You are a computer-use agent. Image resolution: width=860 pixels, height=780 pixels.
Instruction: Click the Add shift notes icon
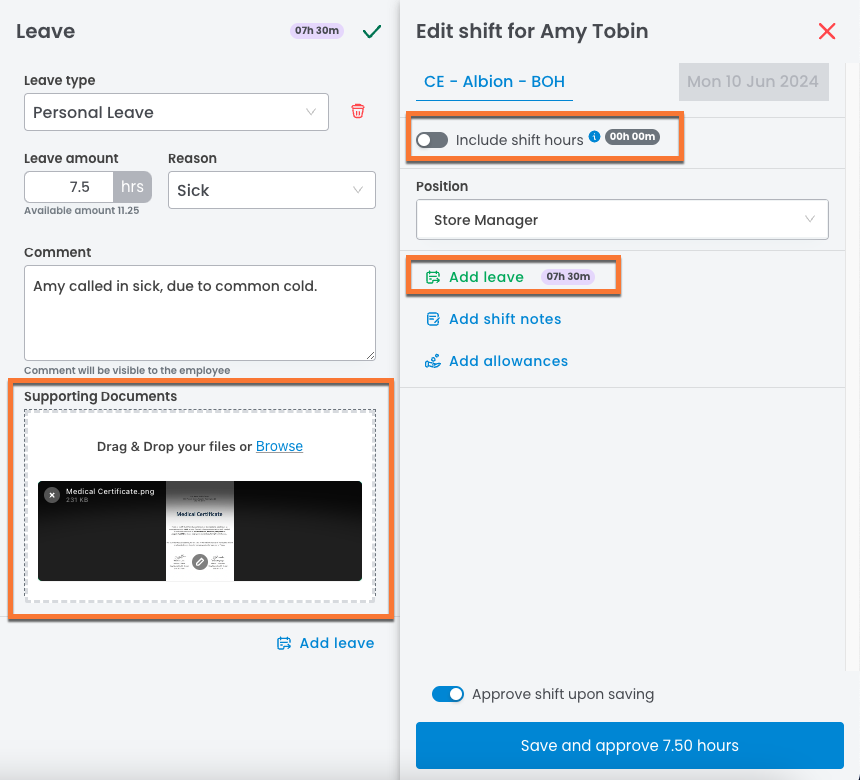point(433,319)
